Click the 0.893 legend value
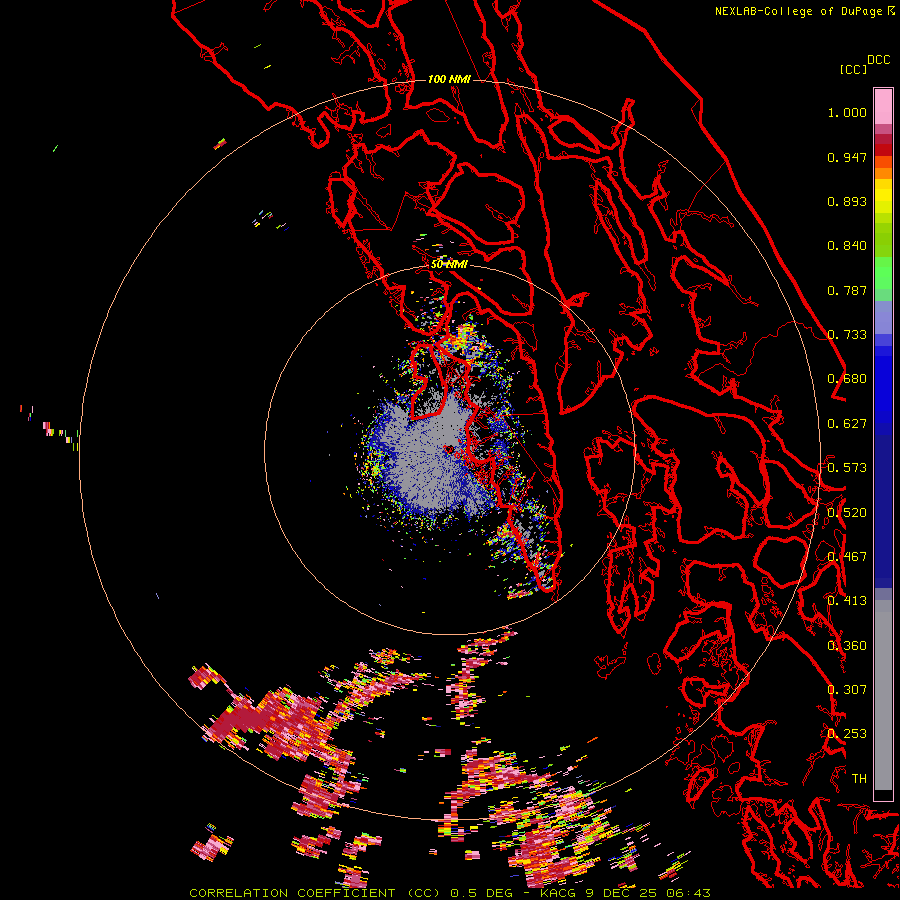This screenshot has width=900, height=900. 847,201
